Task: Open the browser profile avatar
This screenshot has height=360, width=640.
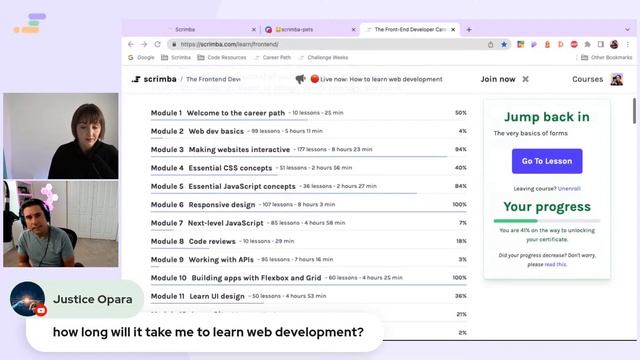Action: click(x=614, y=44)
